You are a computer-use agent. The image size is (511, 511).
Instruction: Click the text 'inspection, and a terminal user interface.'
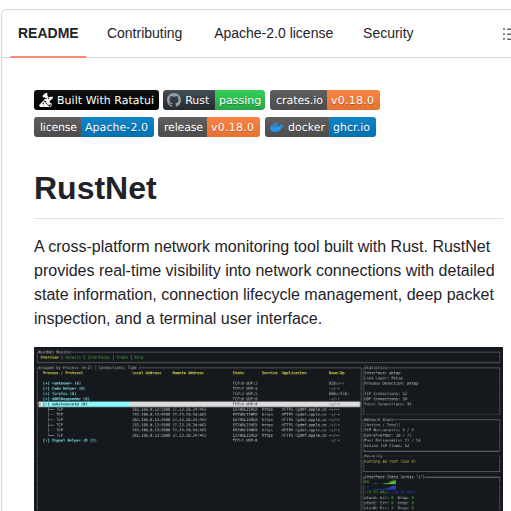[x=178, y=319]
